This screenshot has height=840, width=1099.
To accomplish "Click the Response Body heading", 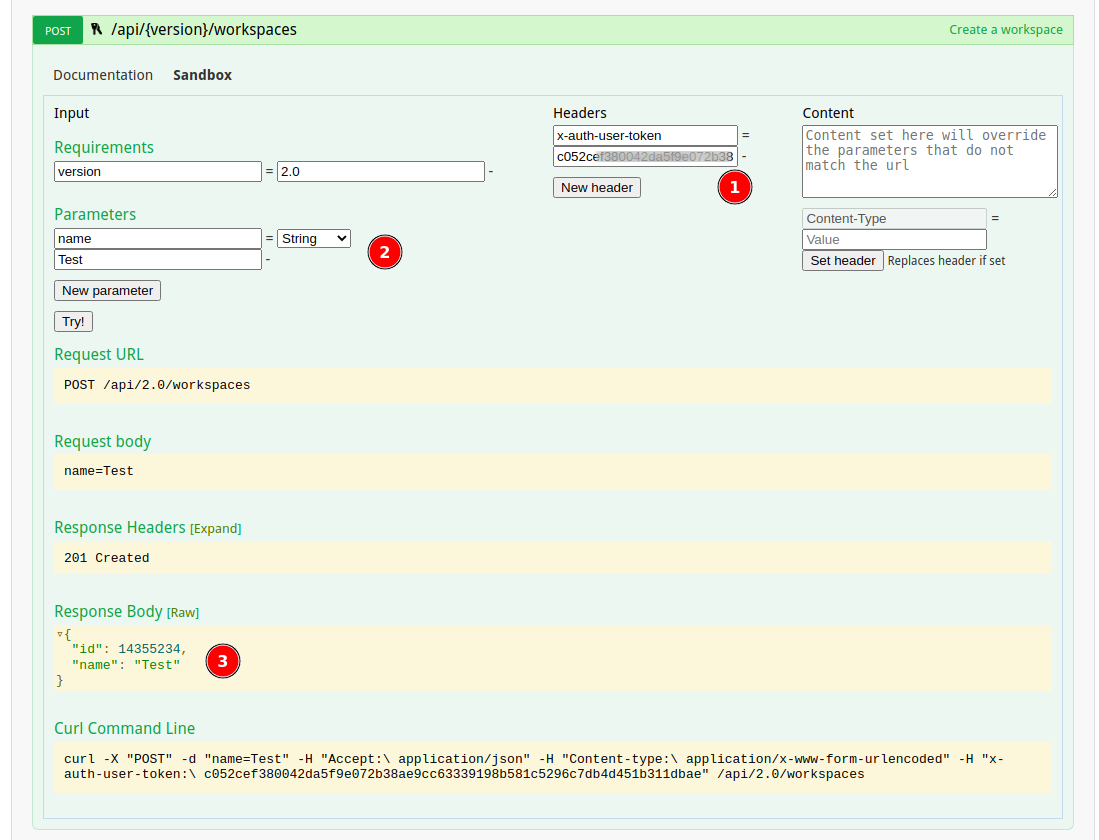I will pos(109,611).
